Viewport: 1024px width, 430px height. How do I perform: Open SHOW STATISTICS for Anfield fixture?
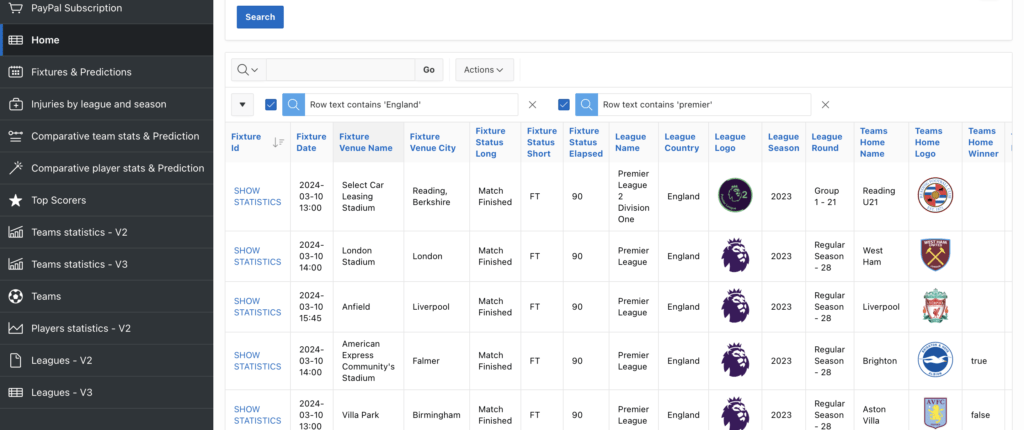pos(257,306)
